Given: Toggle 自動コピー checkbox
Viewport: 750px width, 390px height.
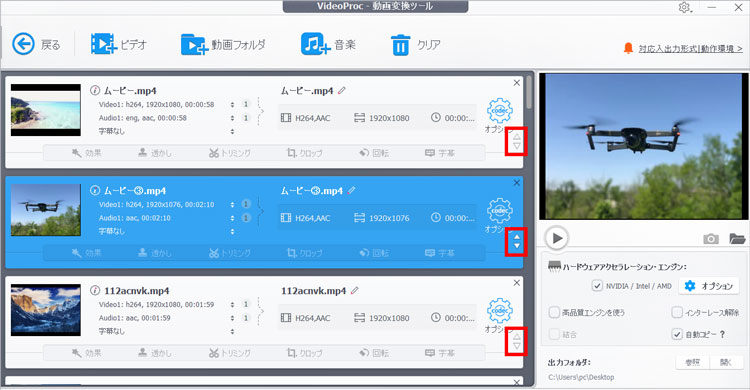Looking at the screenshot, I should pyautogui.click(x=677, y=334).
